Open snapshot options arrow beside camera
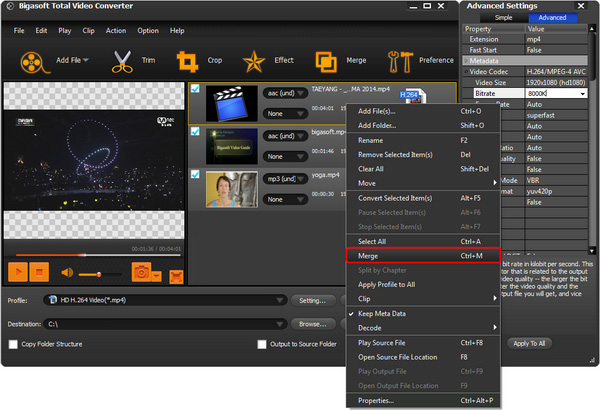This screenshot has height=410, width=600. point(157,276)
